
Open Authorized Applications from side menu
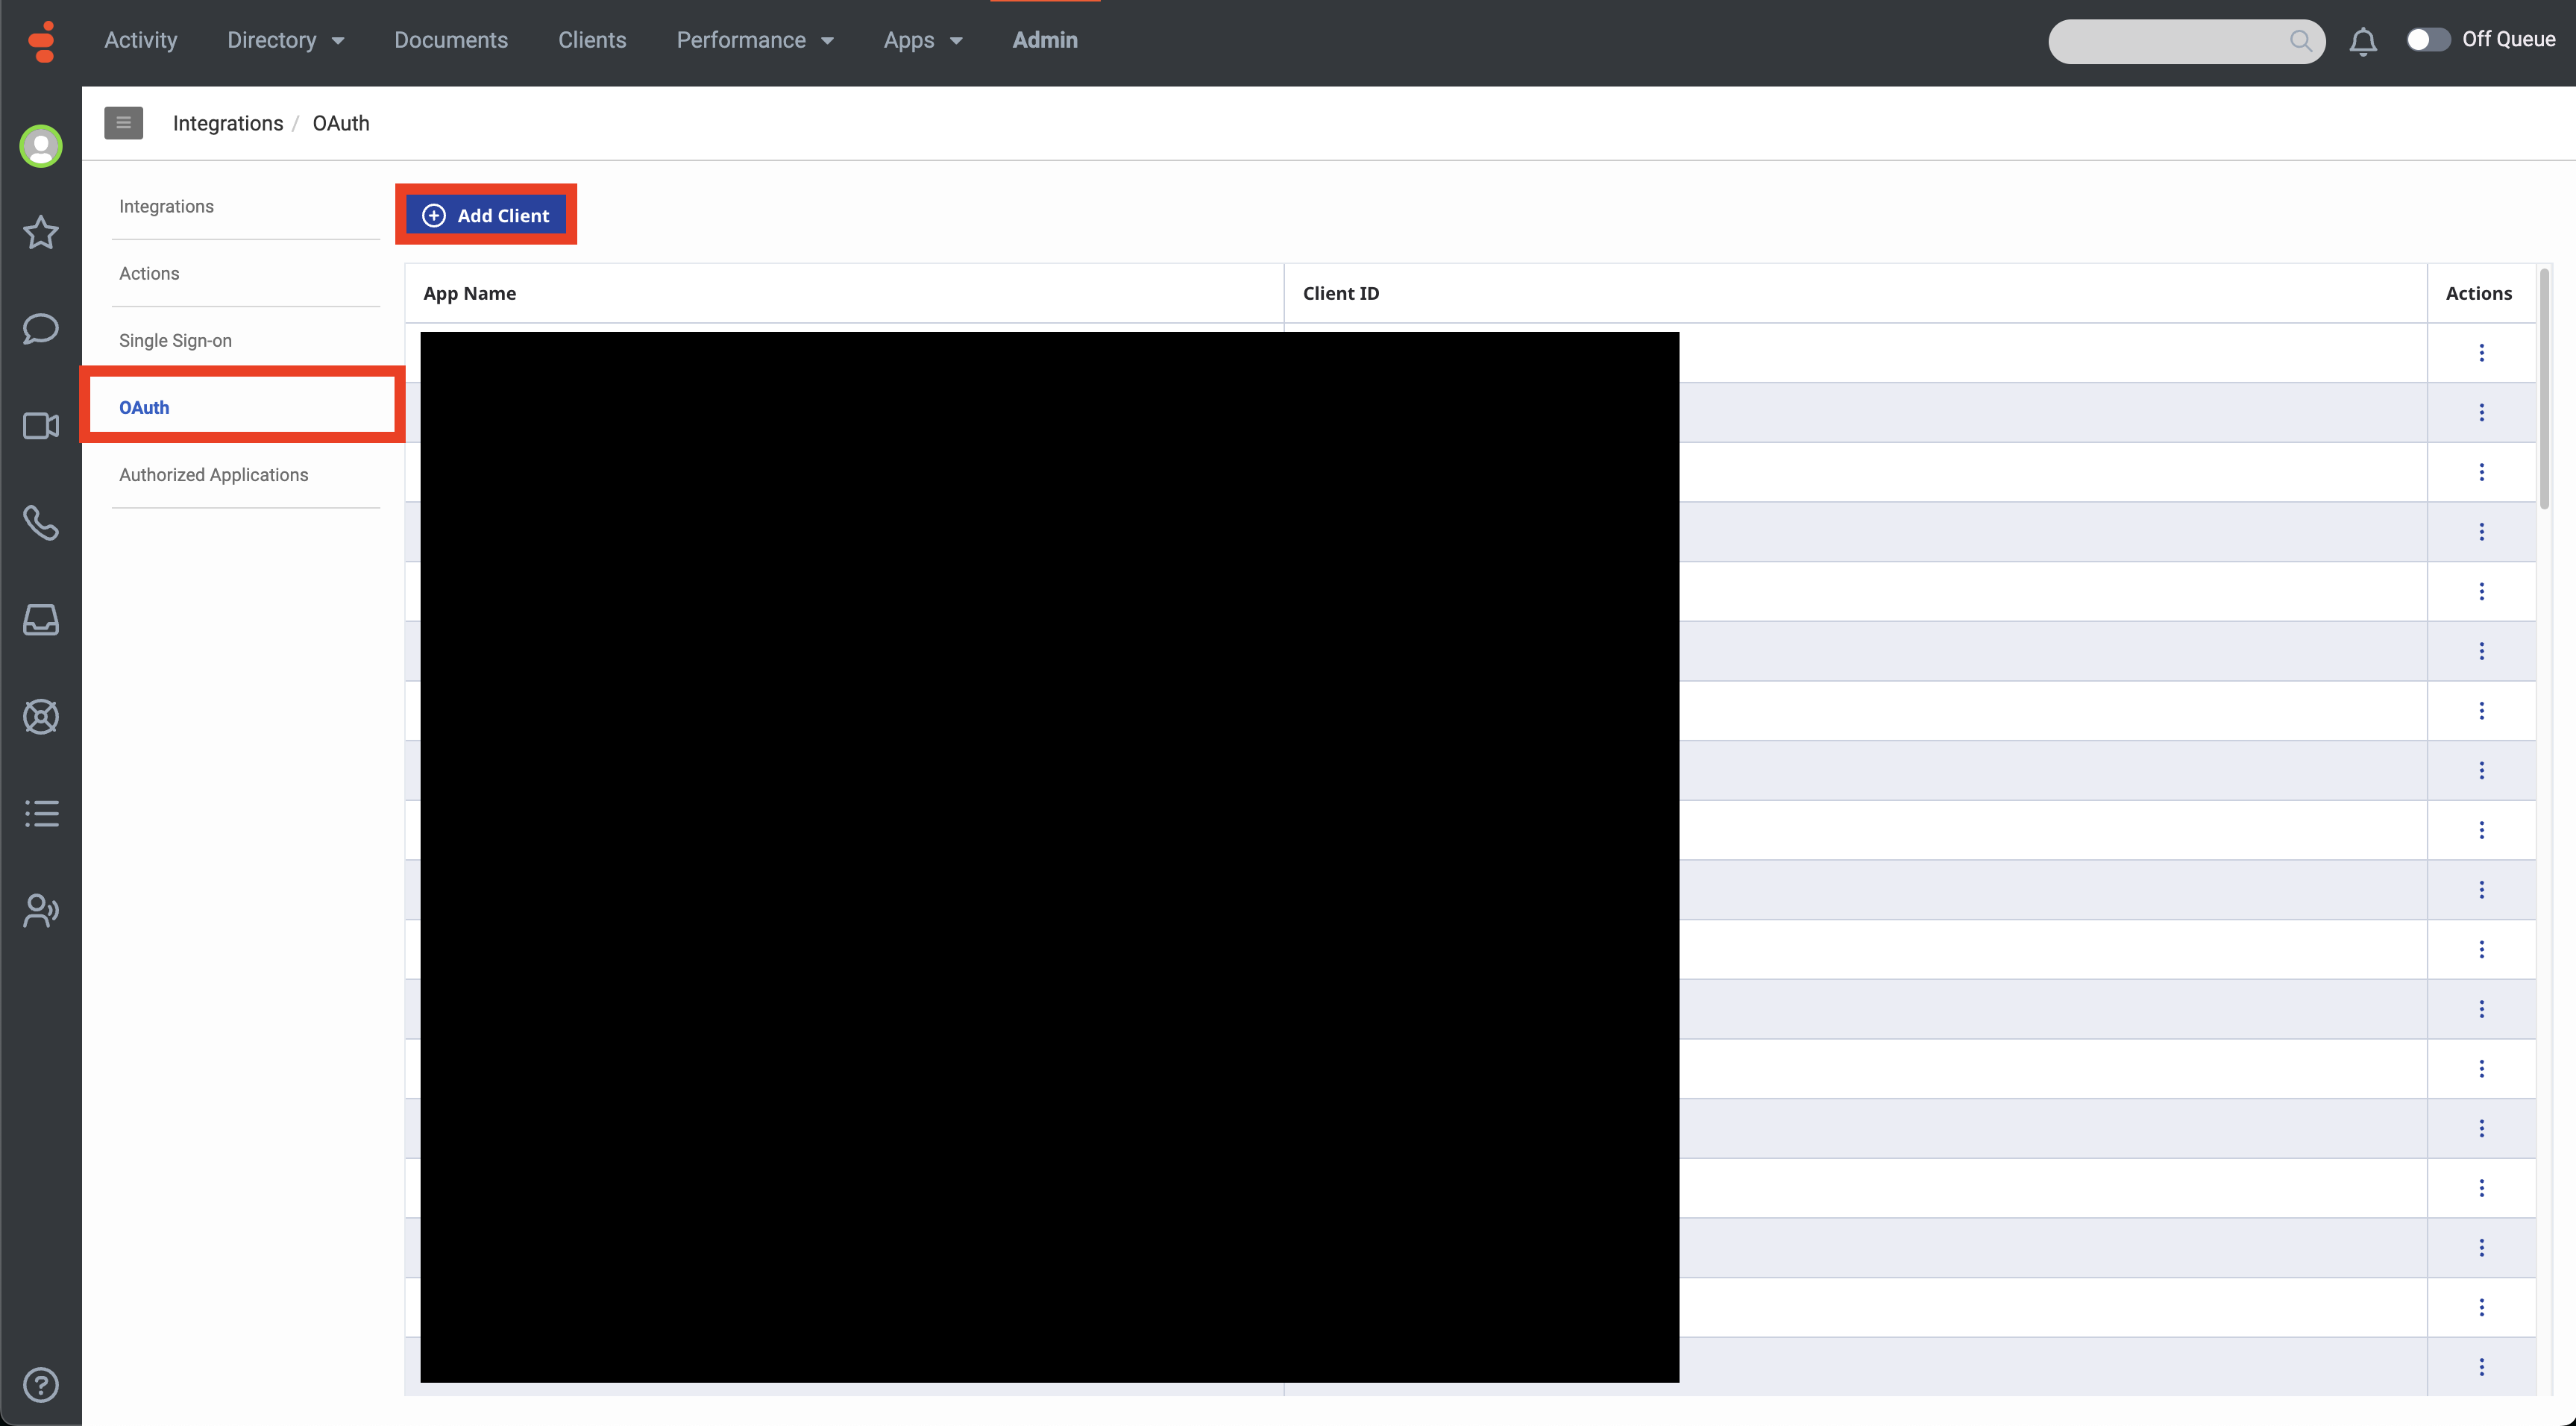point(213,475)
